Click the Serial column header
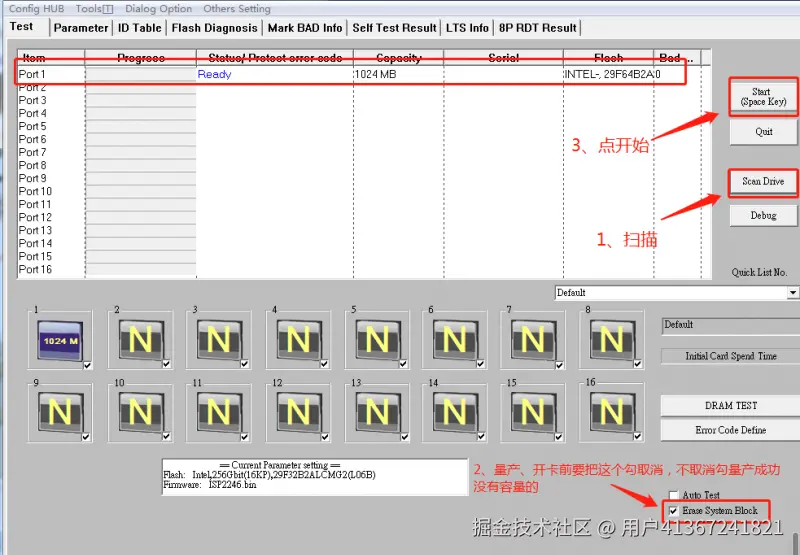Screen dimensions: 800x555 [x=504, y=58]
